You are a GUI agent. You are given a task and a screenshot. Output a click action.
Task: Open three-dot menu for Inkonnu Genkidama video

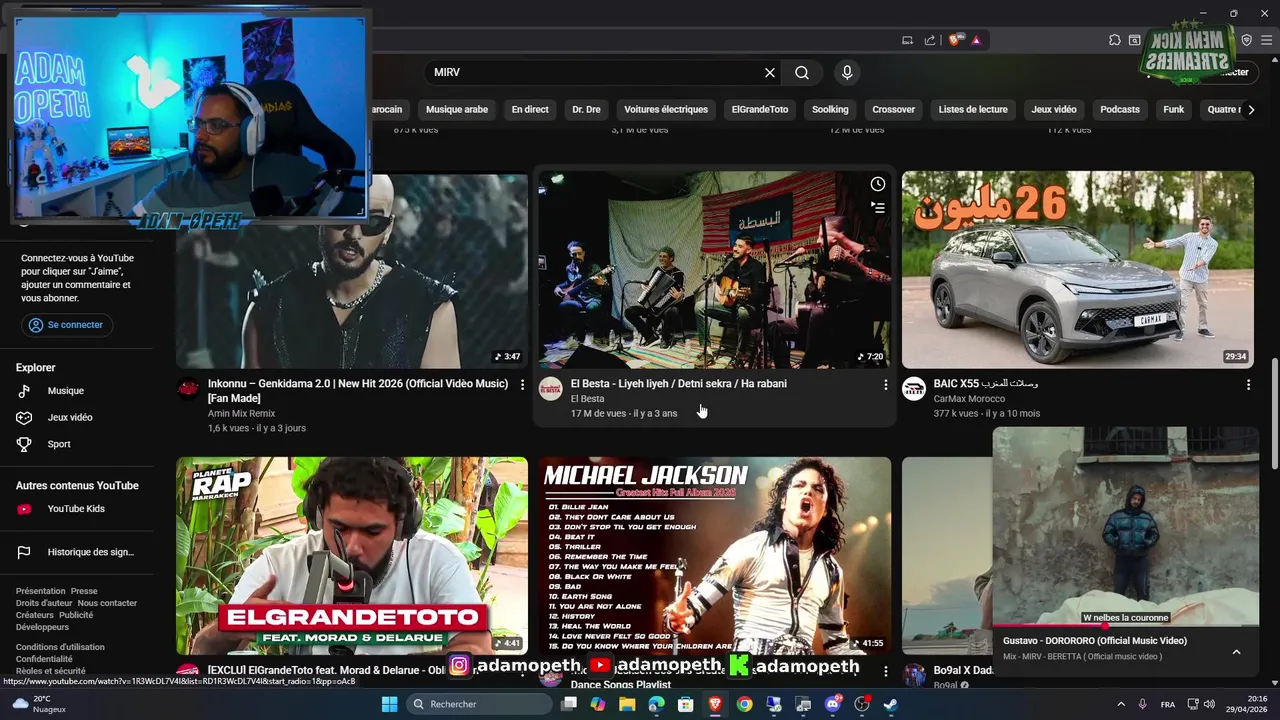[x=522, y=385]
